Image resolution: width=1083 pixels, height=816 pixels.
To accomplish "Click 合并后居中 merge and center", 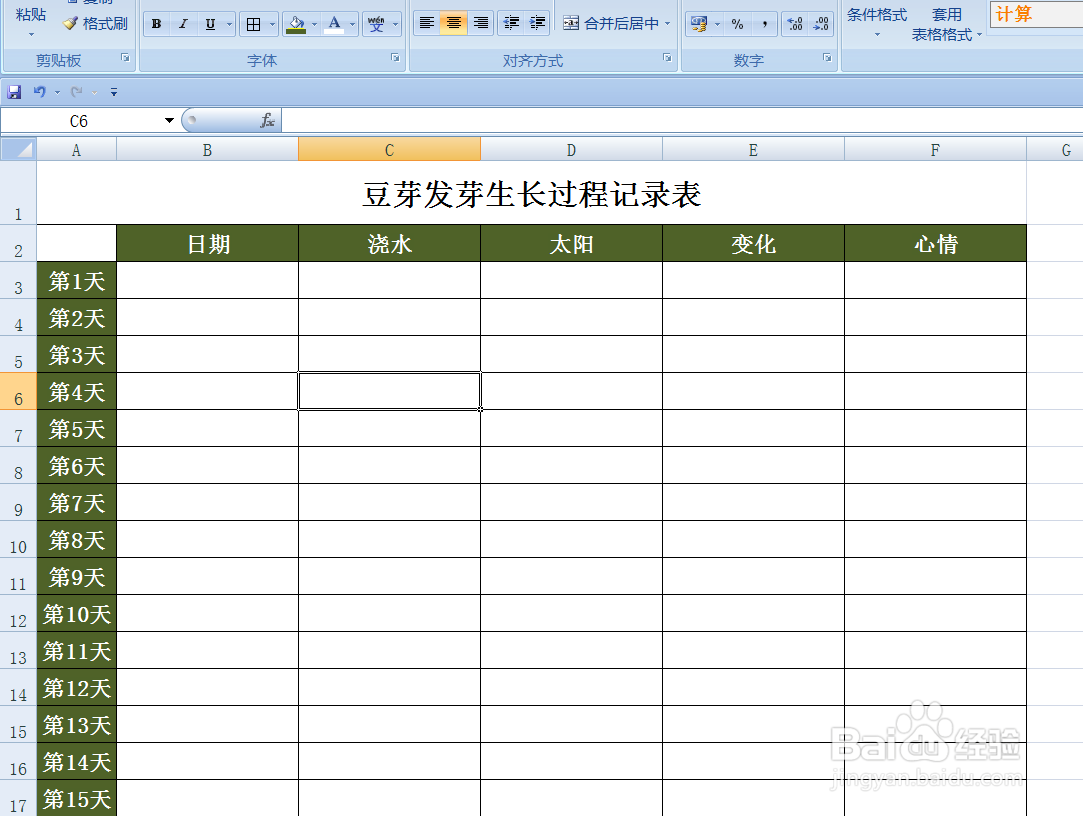I will point(611,23).
